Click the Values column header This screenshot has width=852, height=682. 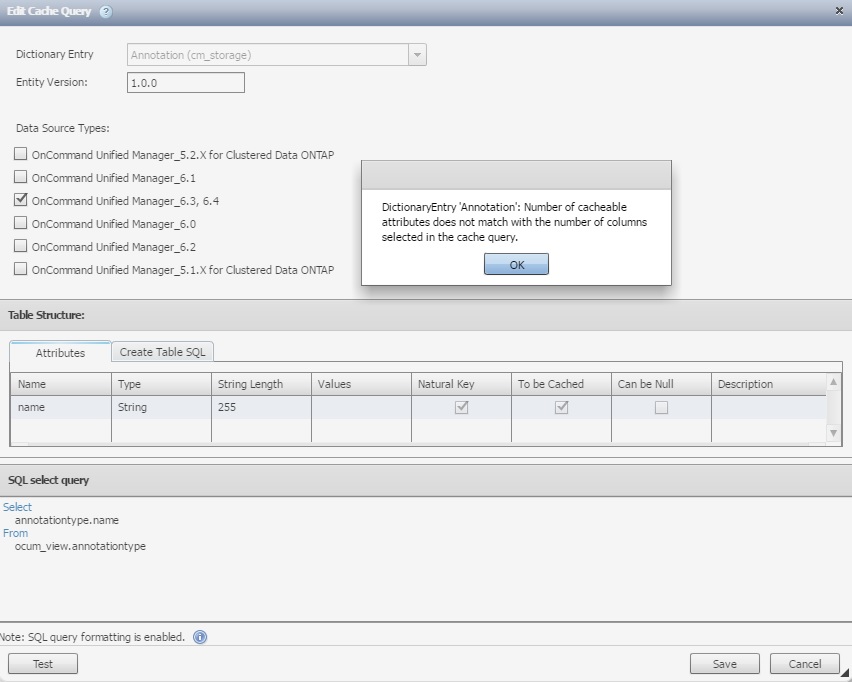(x=361, y=384)
